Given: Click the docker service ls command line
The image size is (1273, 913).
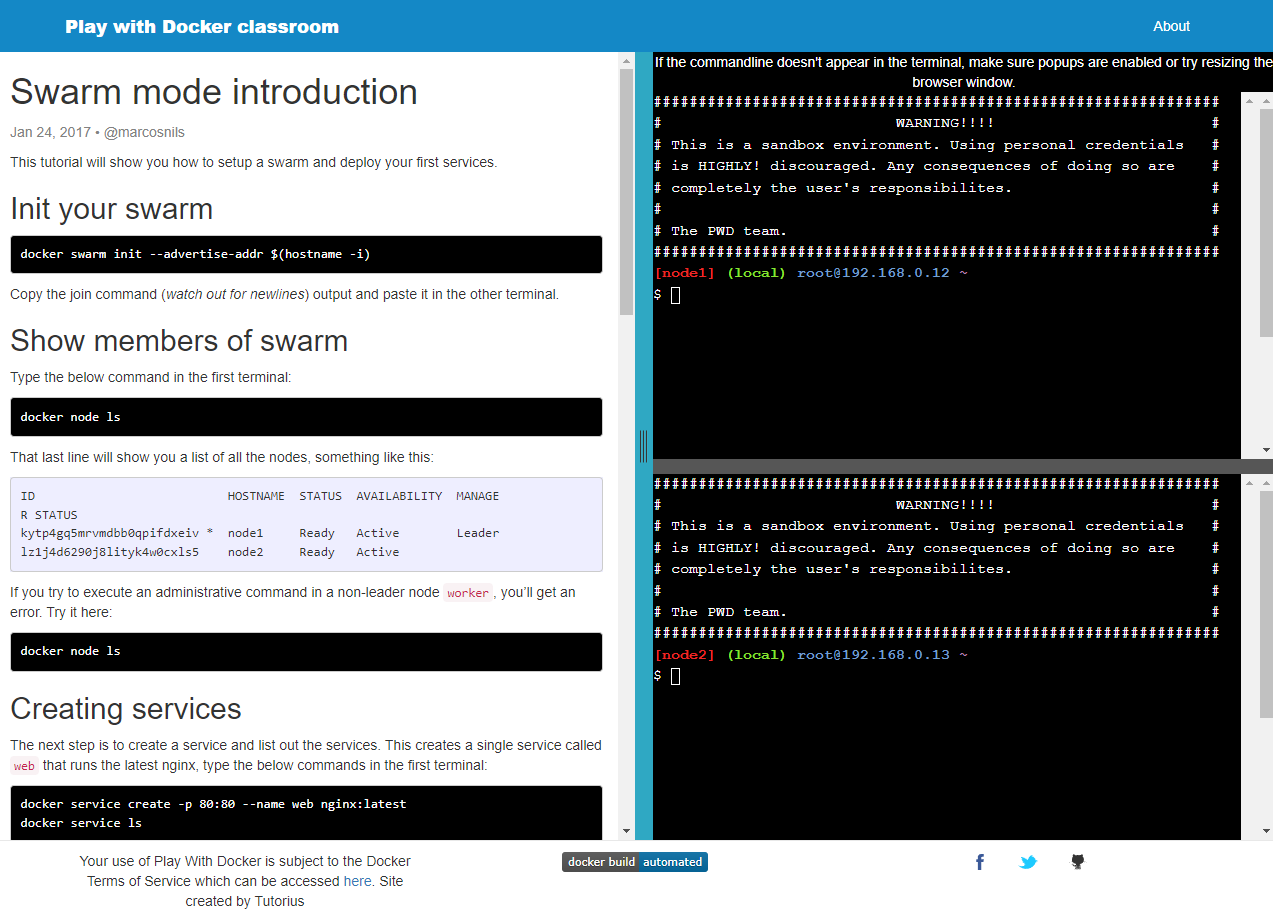Looking at the screenshot, I should coord(81,823).
